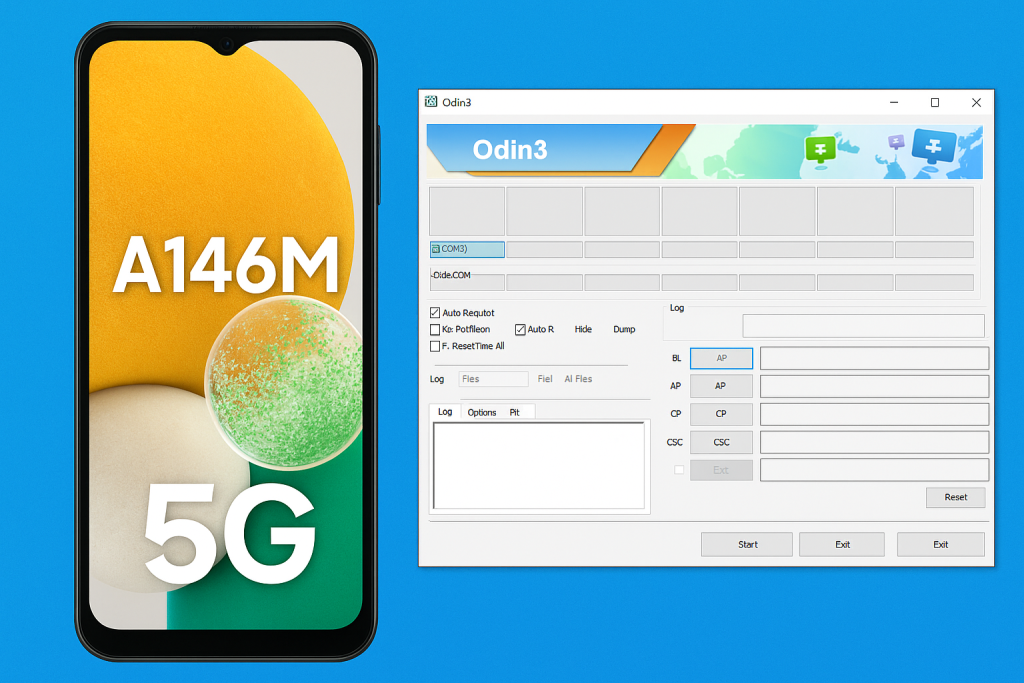Click Start to begin flashing
The height and width of the screenshot is (683, 1024).
click(746, 544)
